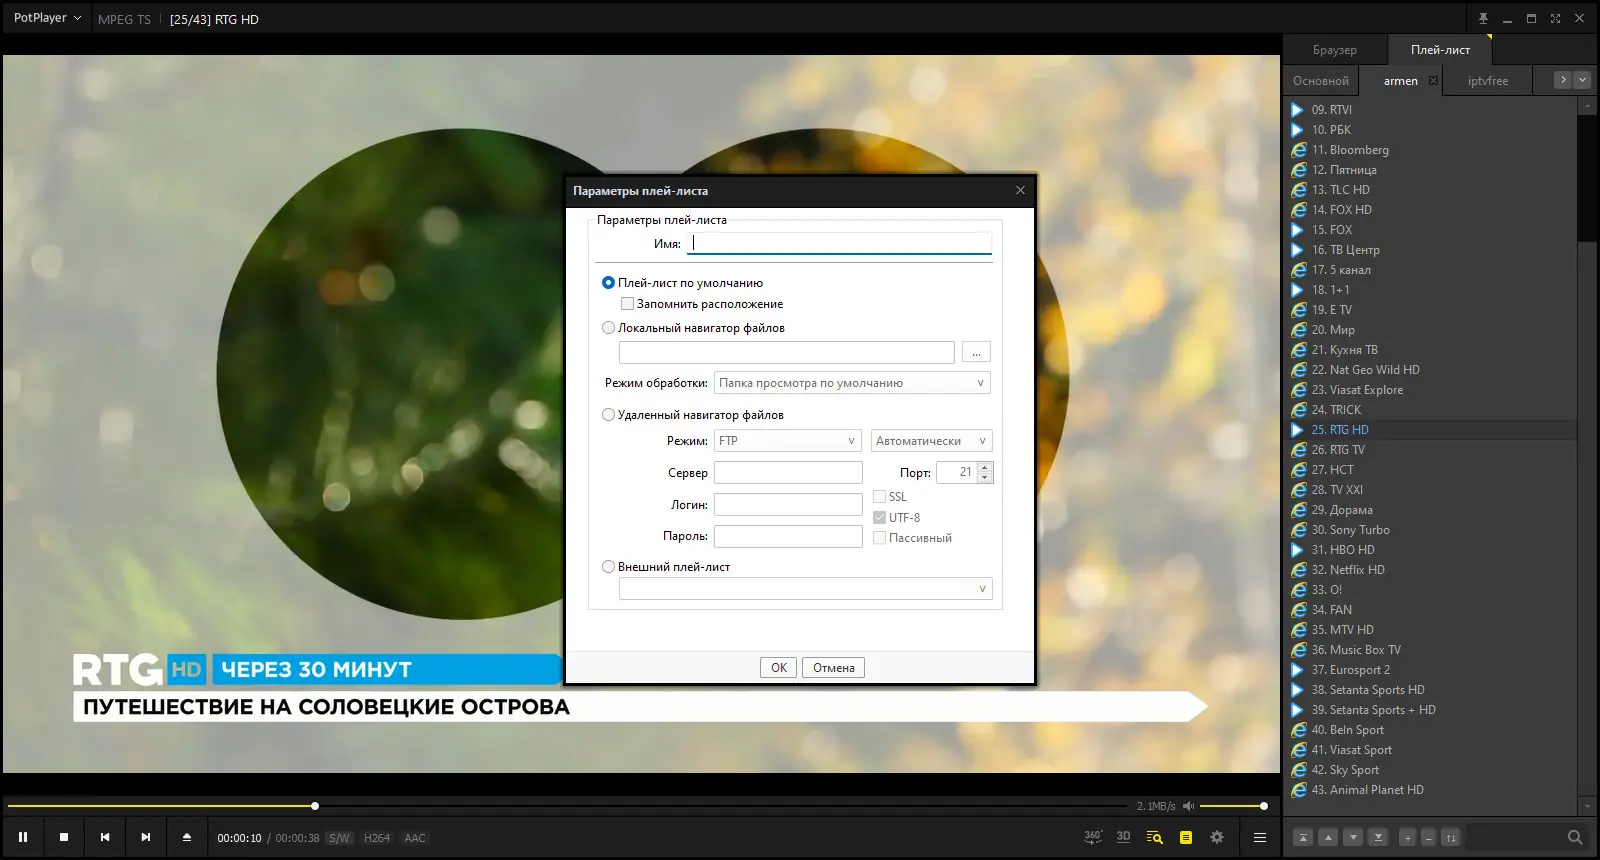The image size is (1600, 860).
Task: Click the Пароль input field
Action: tap(788, 536)
